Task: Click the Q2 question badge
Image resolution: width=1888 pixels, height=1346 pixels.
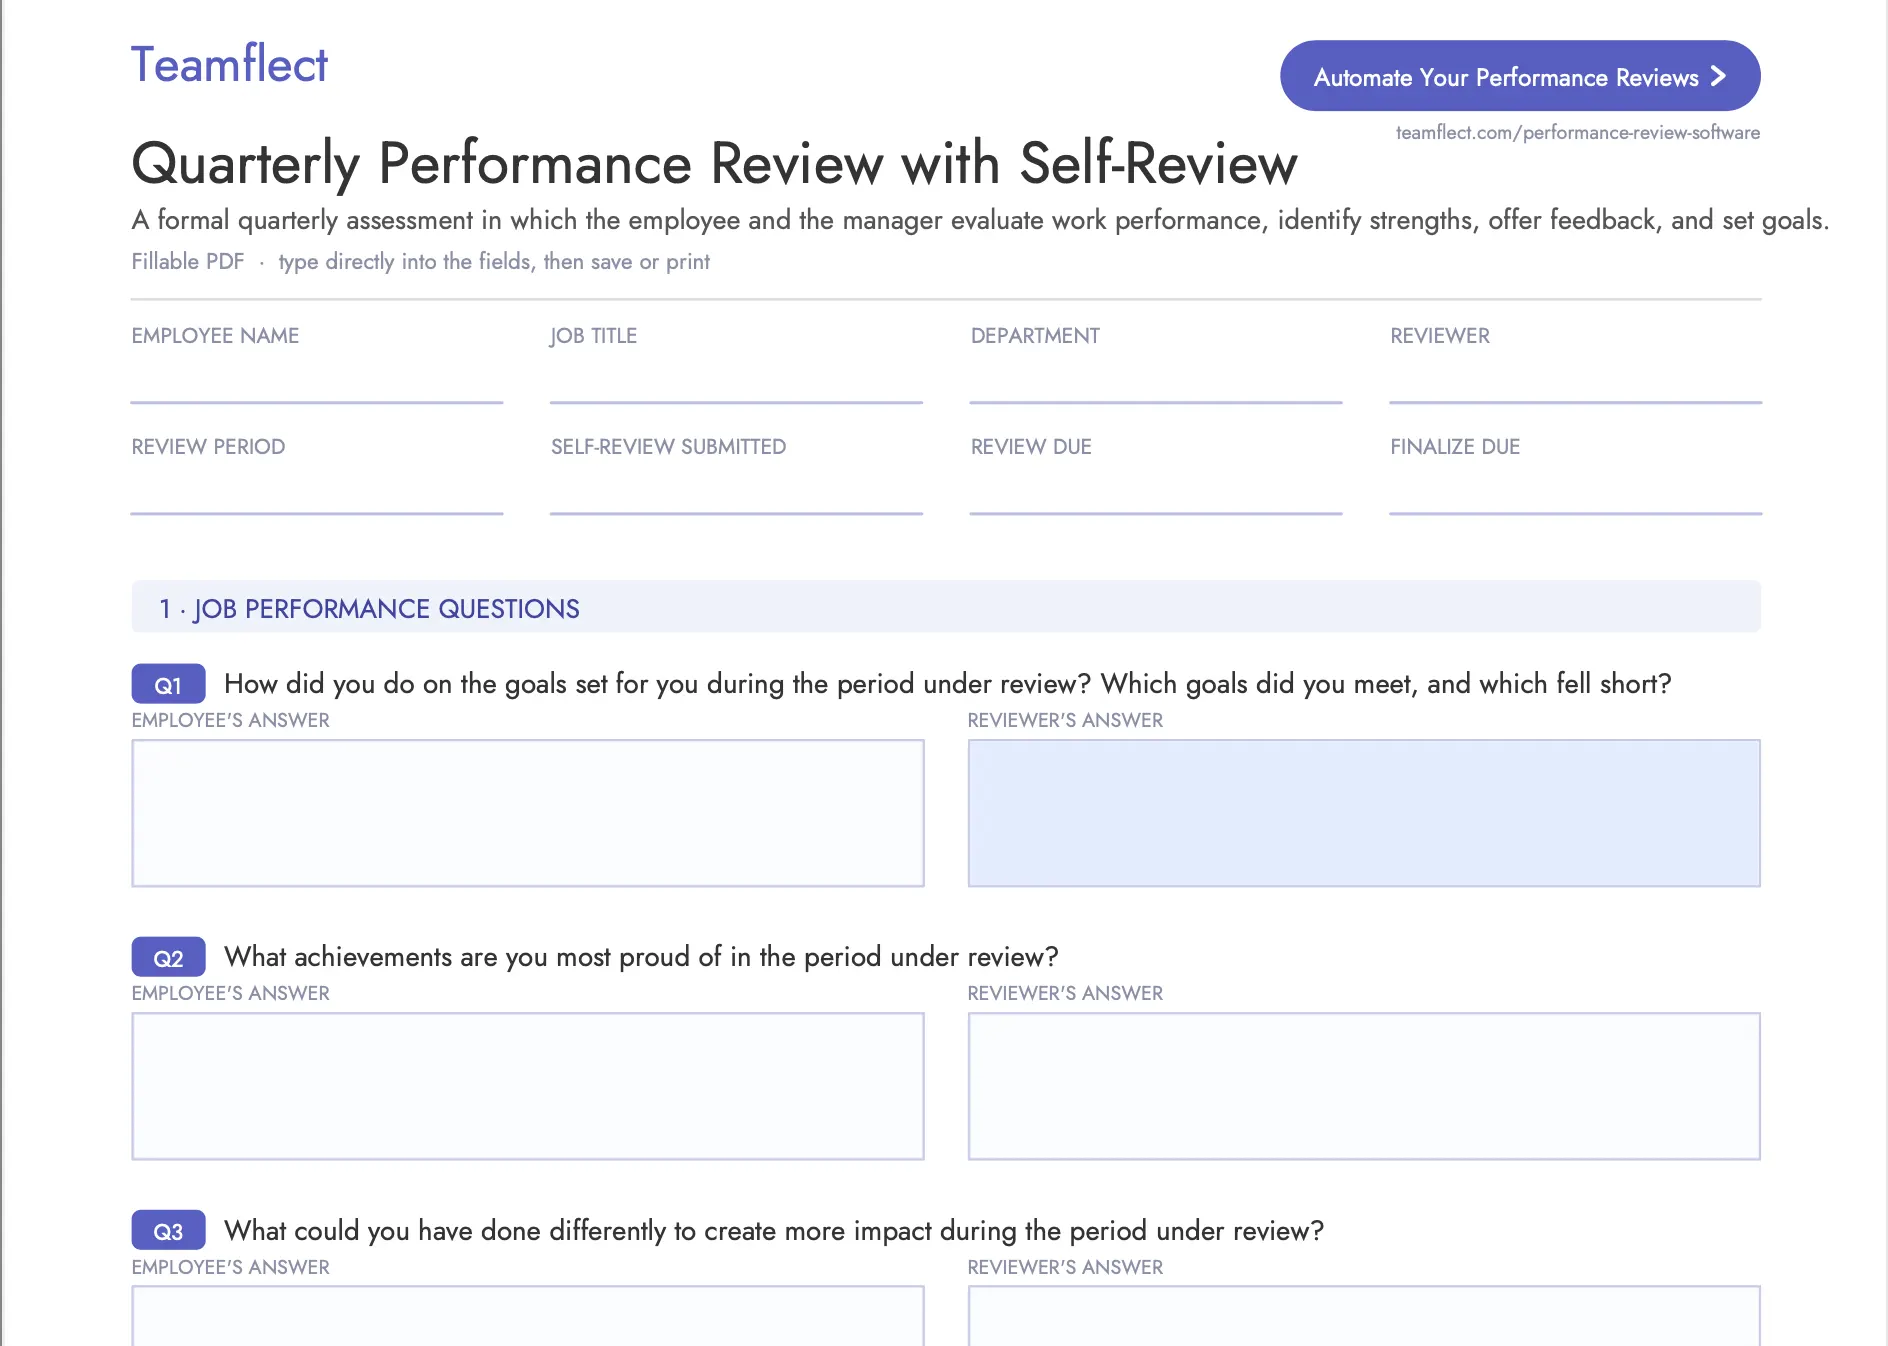Action: (168, 957)
